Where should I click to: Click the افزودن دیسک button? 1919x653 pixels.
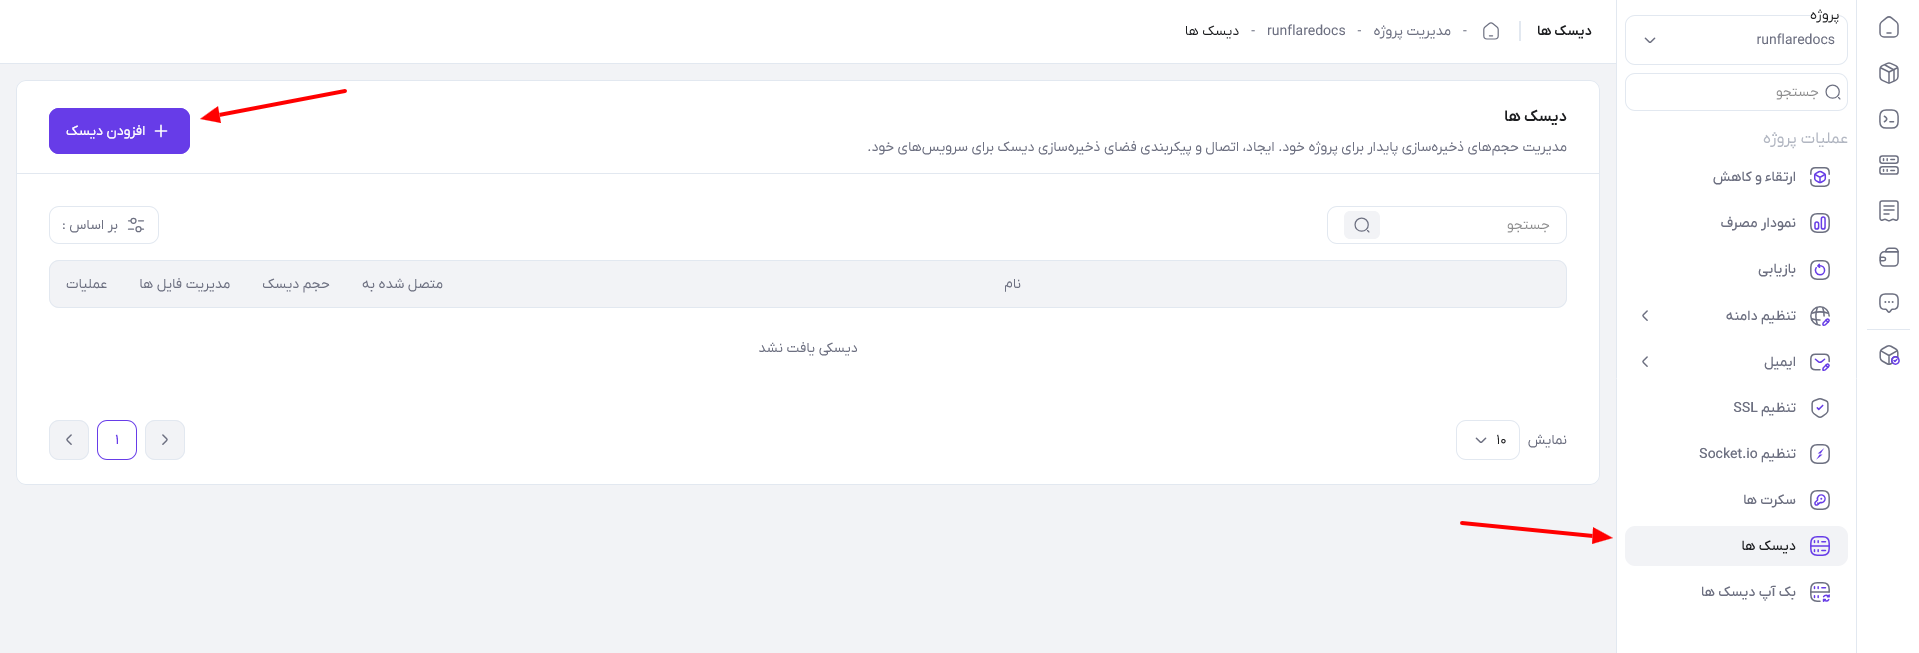click(119, 131)
